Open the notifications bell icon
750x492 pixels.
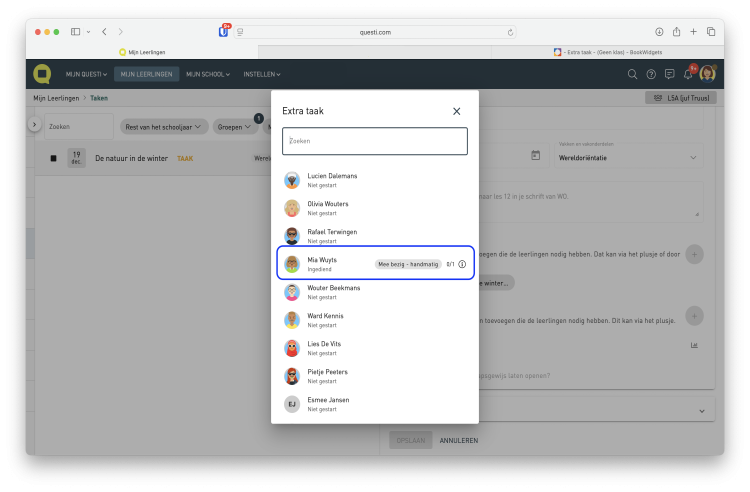(688, 74)
